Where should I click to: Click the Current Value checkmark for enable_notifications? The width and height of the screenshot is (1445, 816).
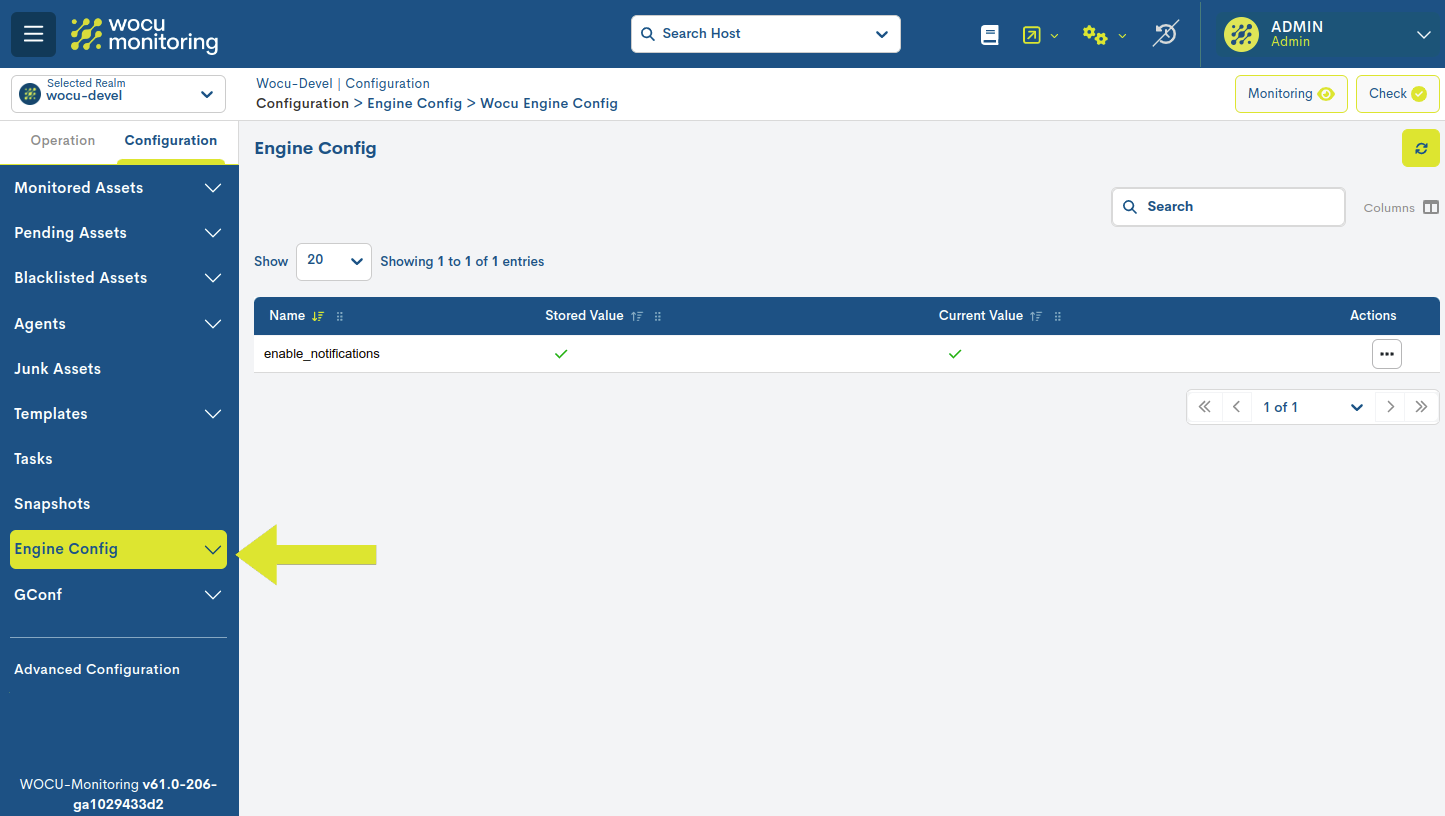point(955,354)
